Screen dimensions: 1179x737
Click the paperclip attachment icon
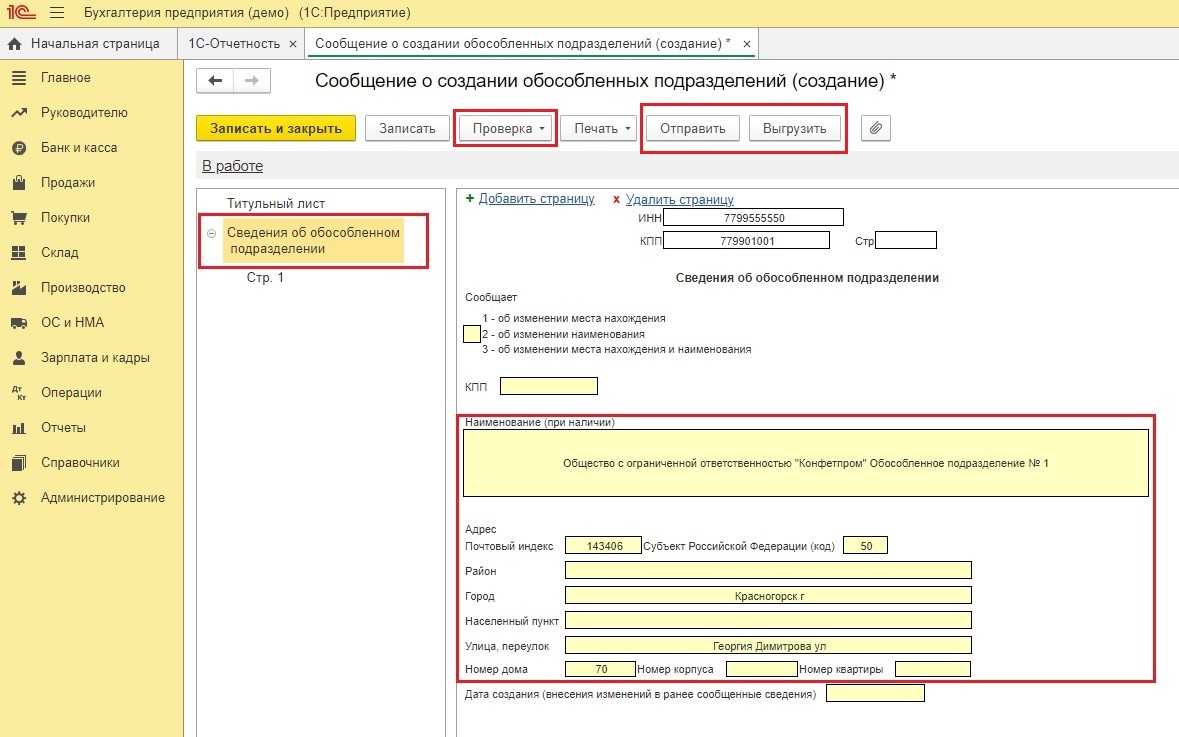click(875, 129)
